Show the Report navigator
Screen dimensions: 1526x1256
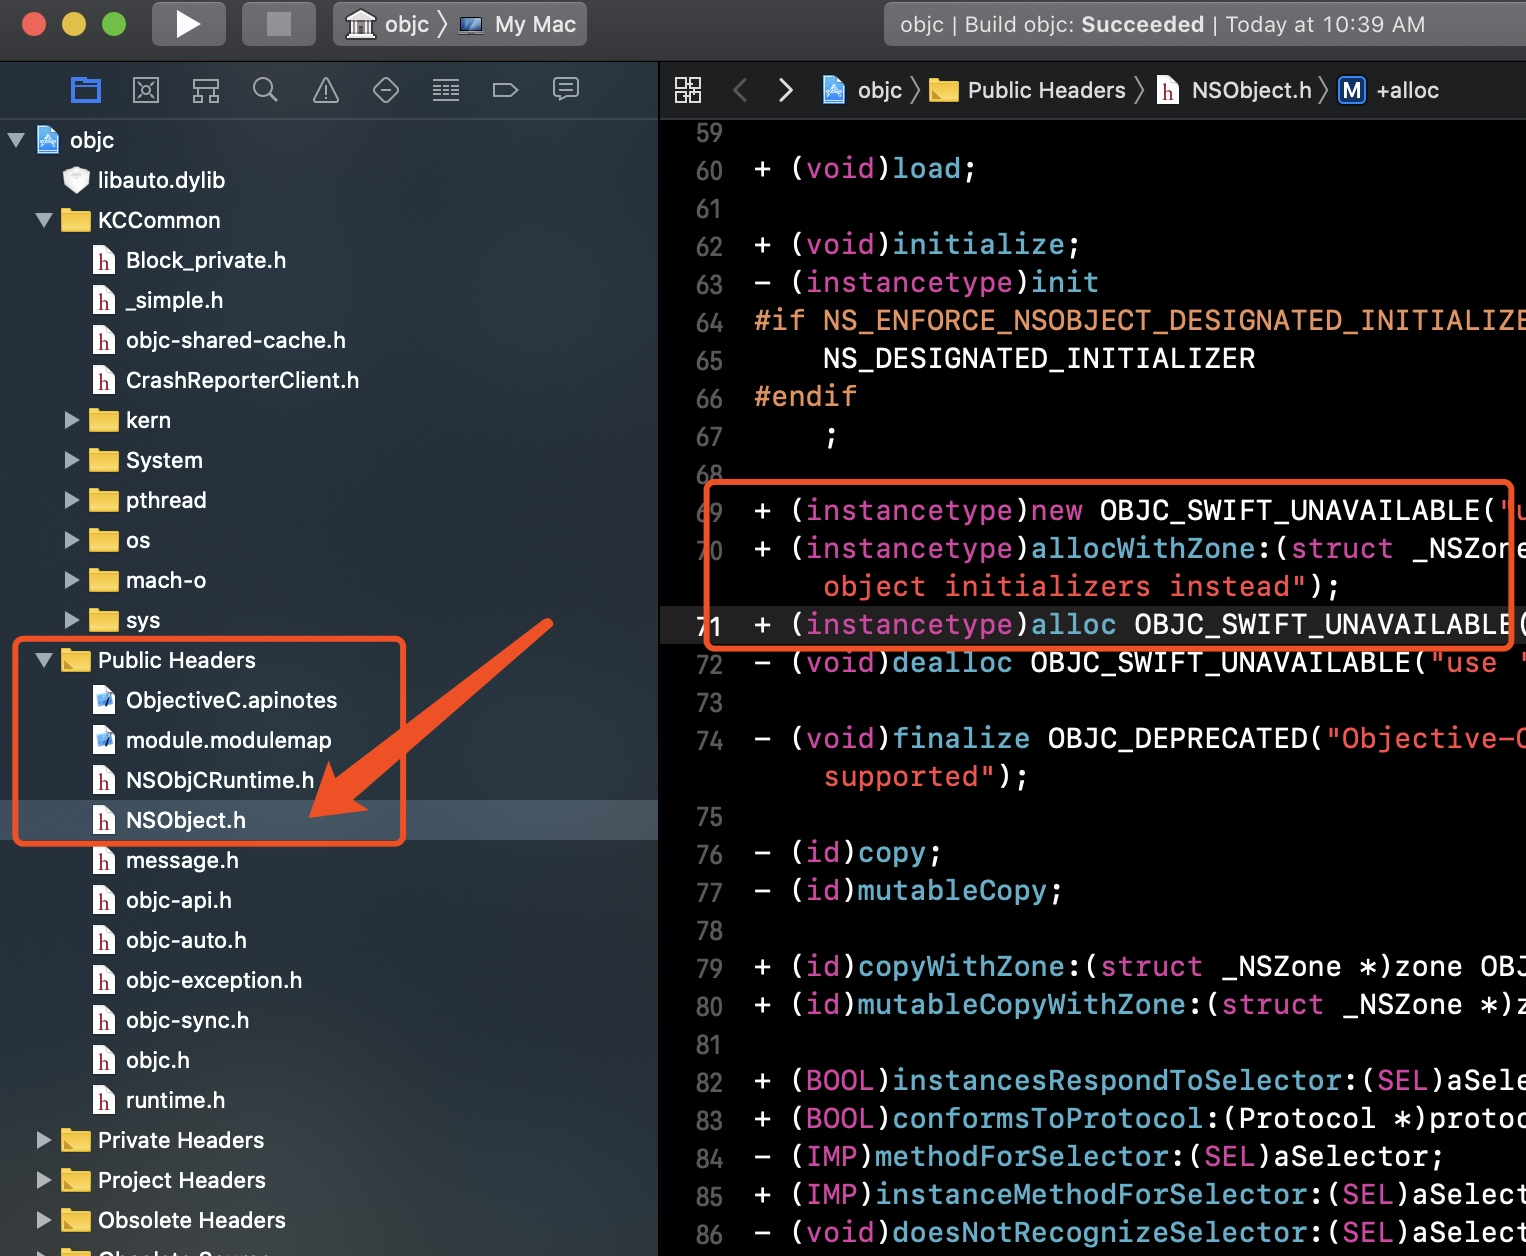pyautogui.click(x=566, y=90)
